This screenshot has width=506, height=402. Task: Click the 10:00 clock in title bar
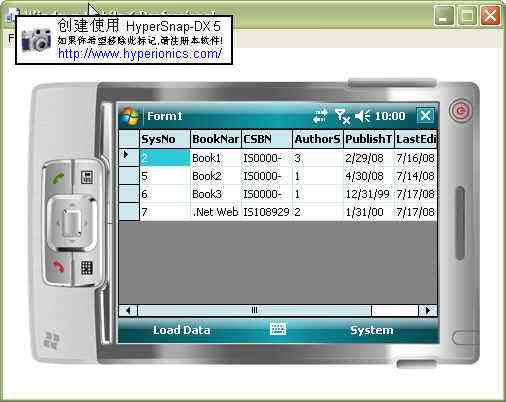390,116
